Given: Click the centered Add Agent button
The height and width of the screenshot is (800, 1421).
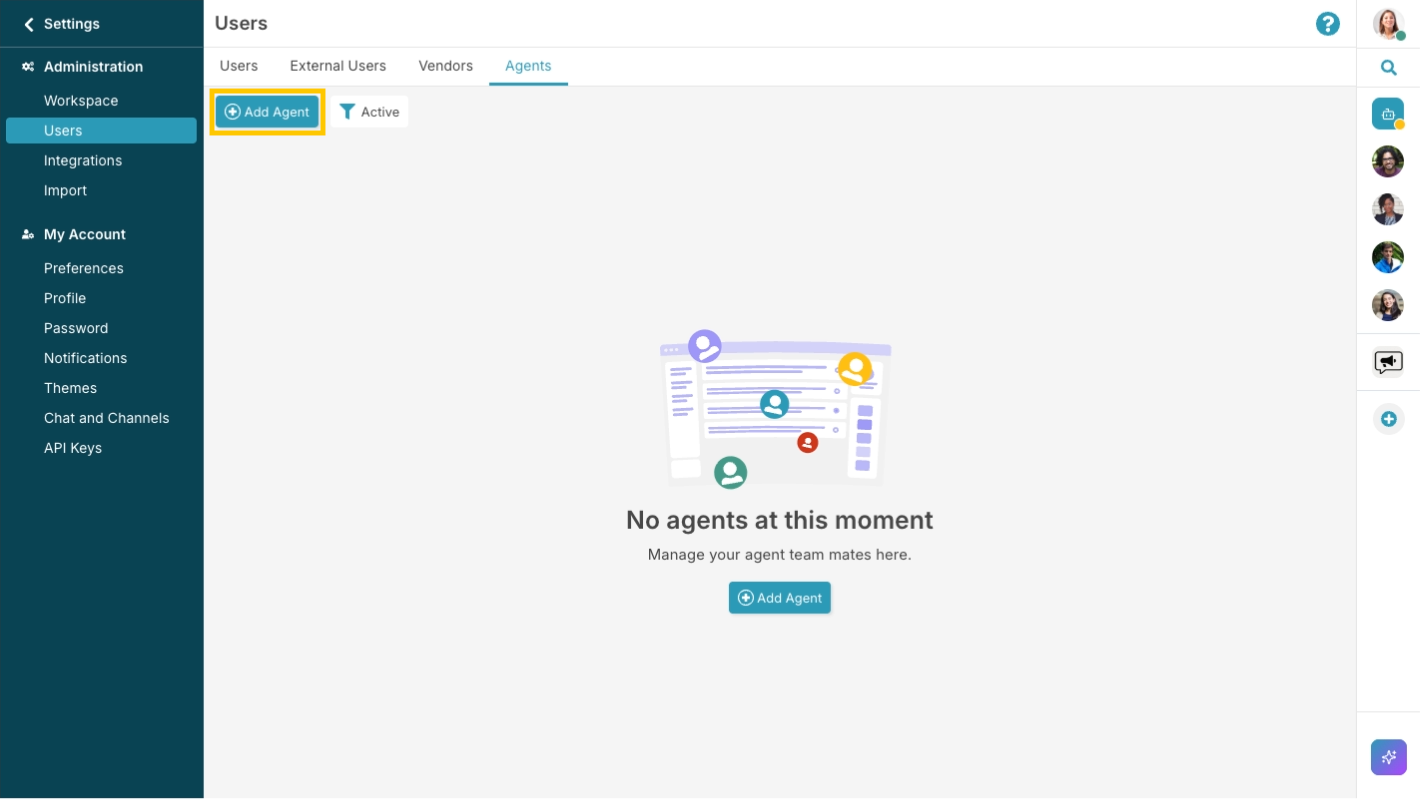Looking at the screenshot, I should [x=779, y=598].
